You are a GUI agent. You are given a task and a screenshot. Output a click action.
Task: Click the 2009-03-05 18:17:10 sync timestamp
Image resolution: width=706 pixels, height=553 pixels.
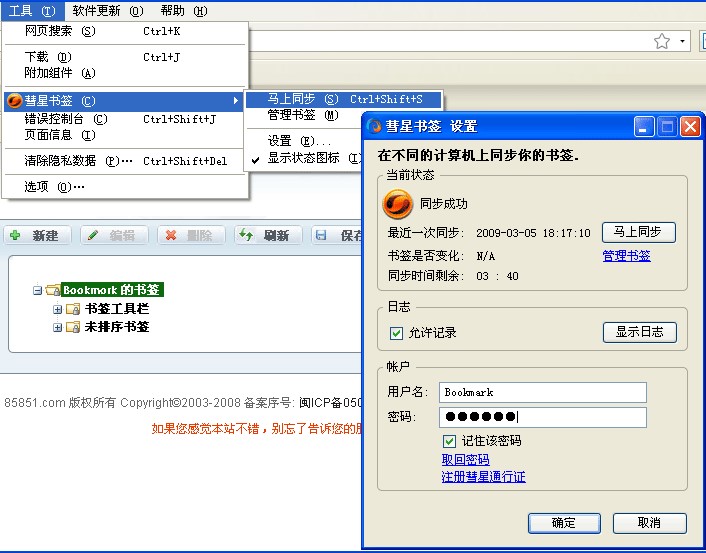click(x=533, y=233)
